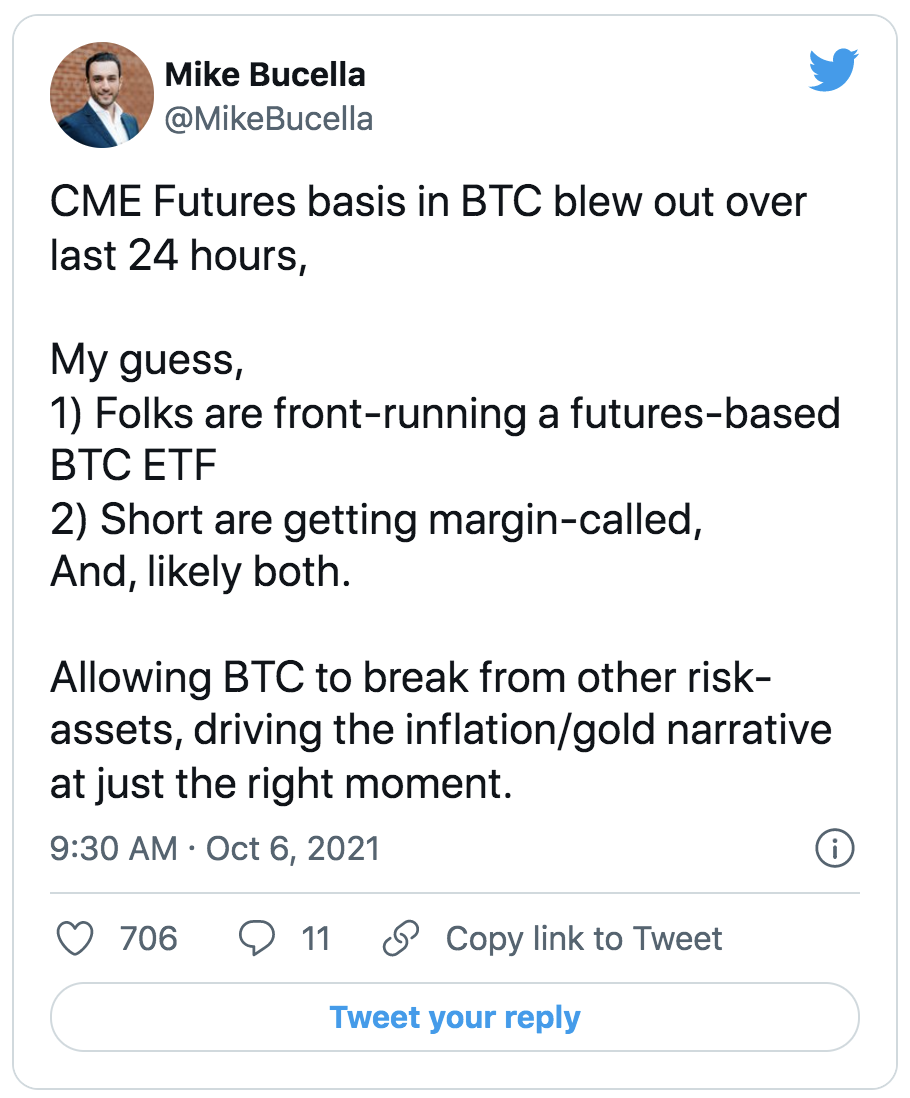The image size is (910, 1098).
Task: Open Mike Bucella's profile photo
Action: pyautogui.click(x=102, y=95)
